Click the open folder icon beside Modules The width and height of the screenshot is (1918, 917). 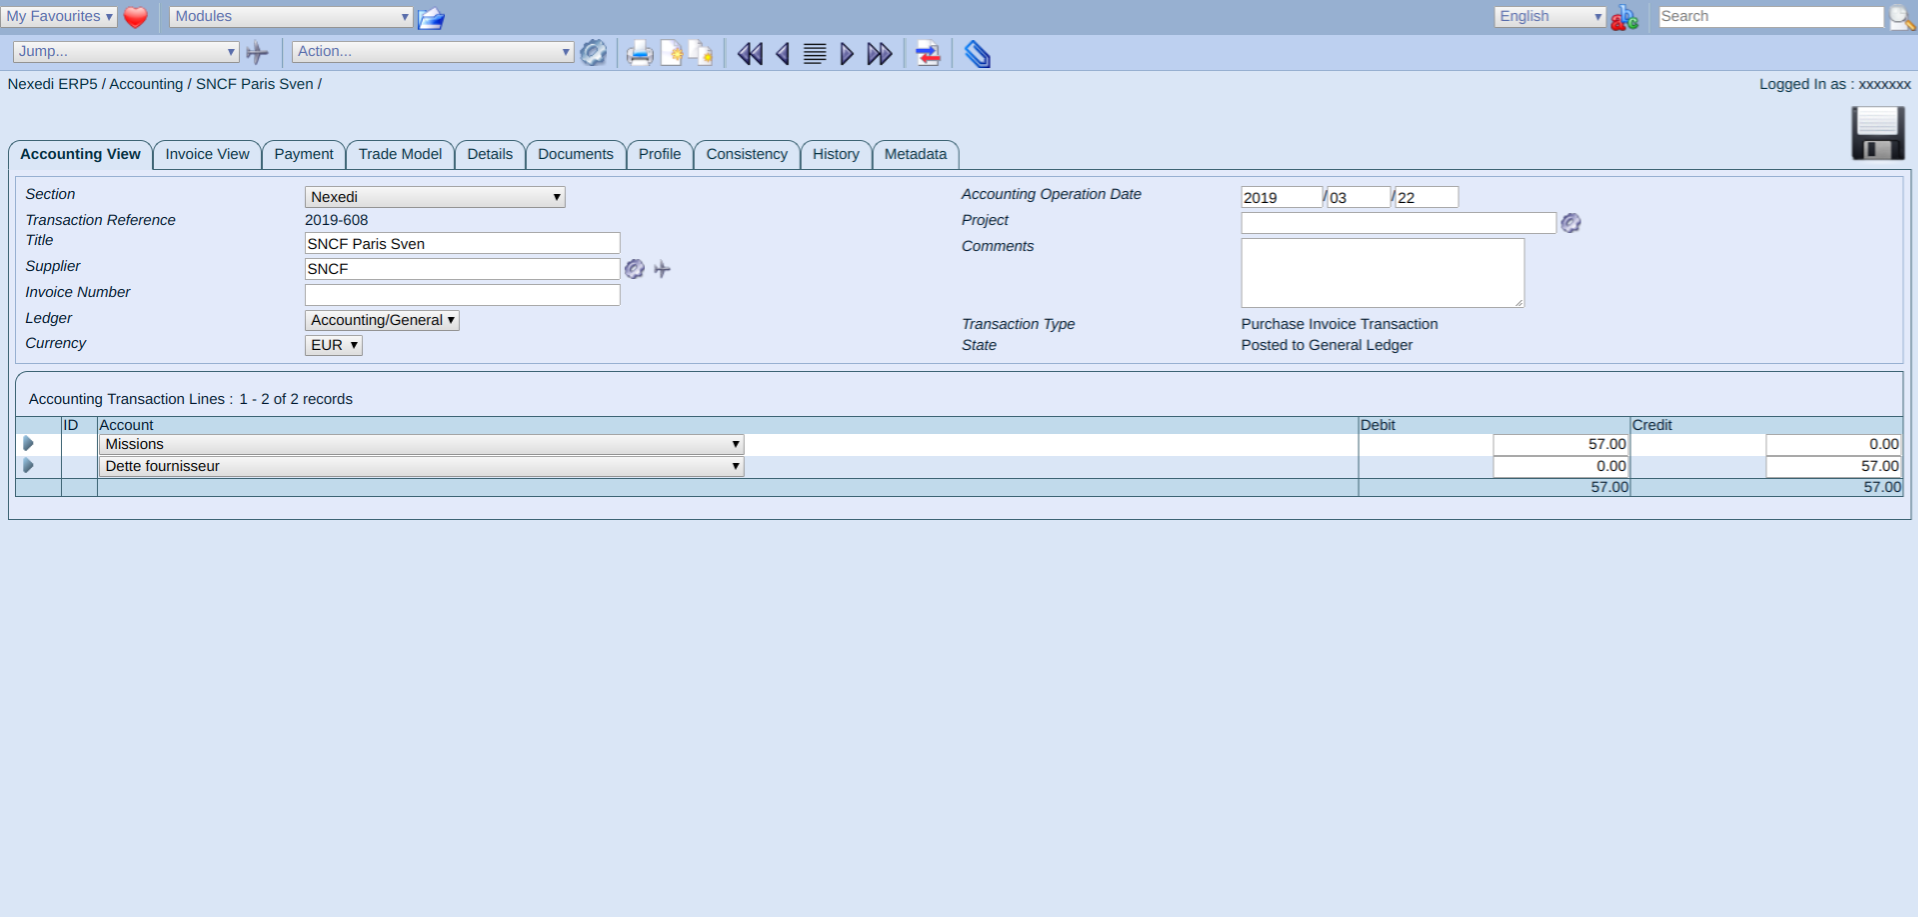tap(431, 18)
